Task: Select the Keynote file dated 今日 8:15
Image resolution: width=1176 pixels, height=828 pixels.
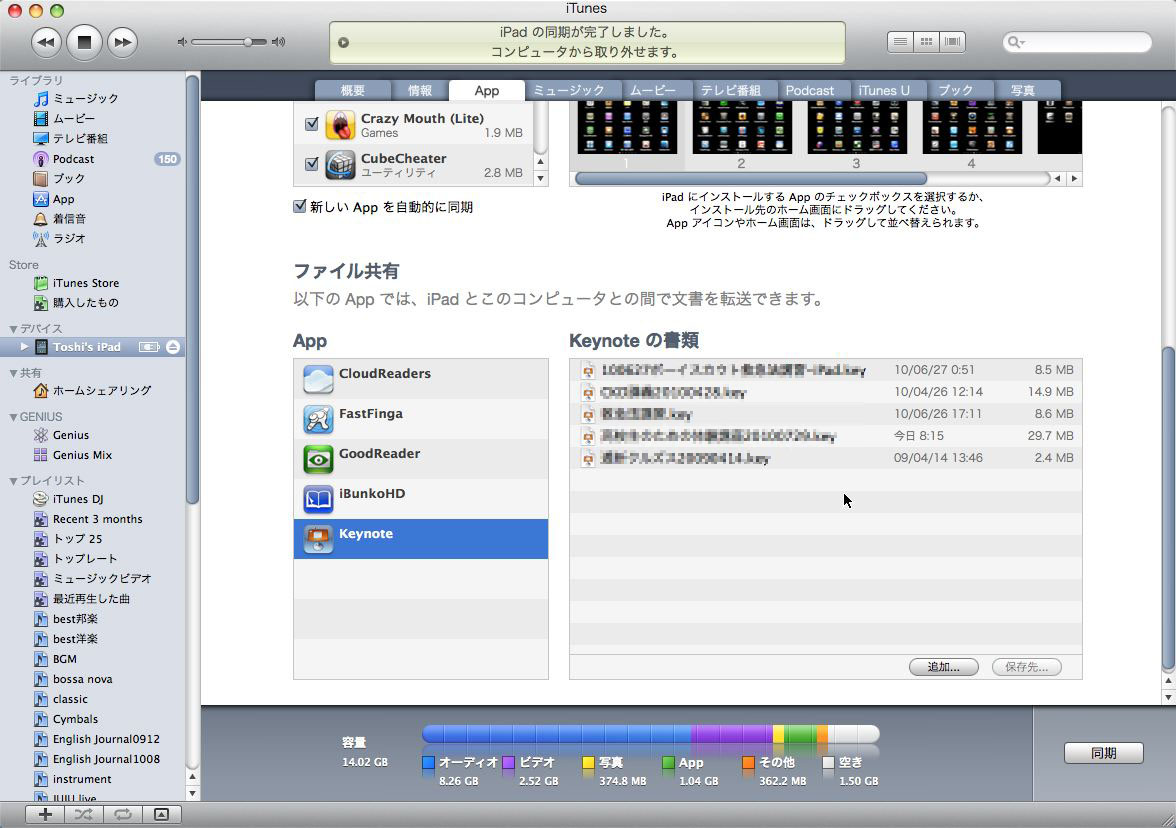Action: coord(826,436)
